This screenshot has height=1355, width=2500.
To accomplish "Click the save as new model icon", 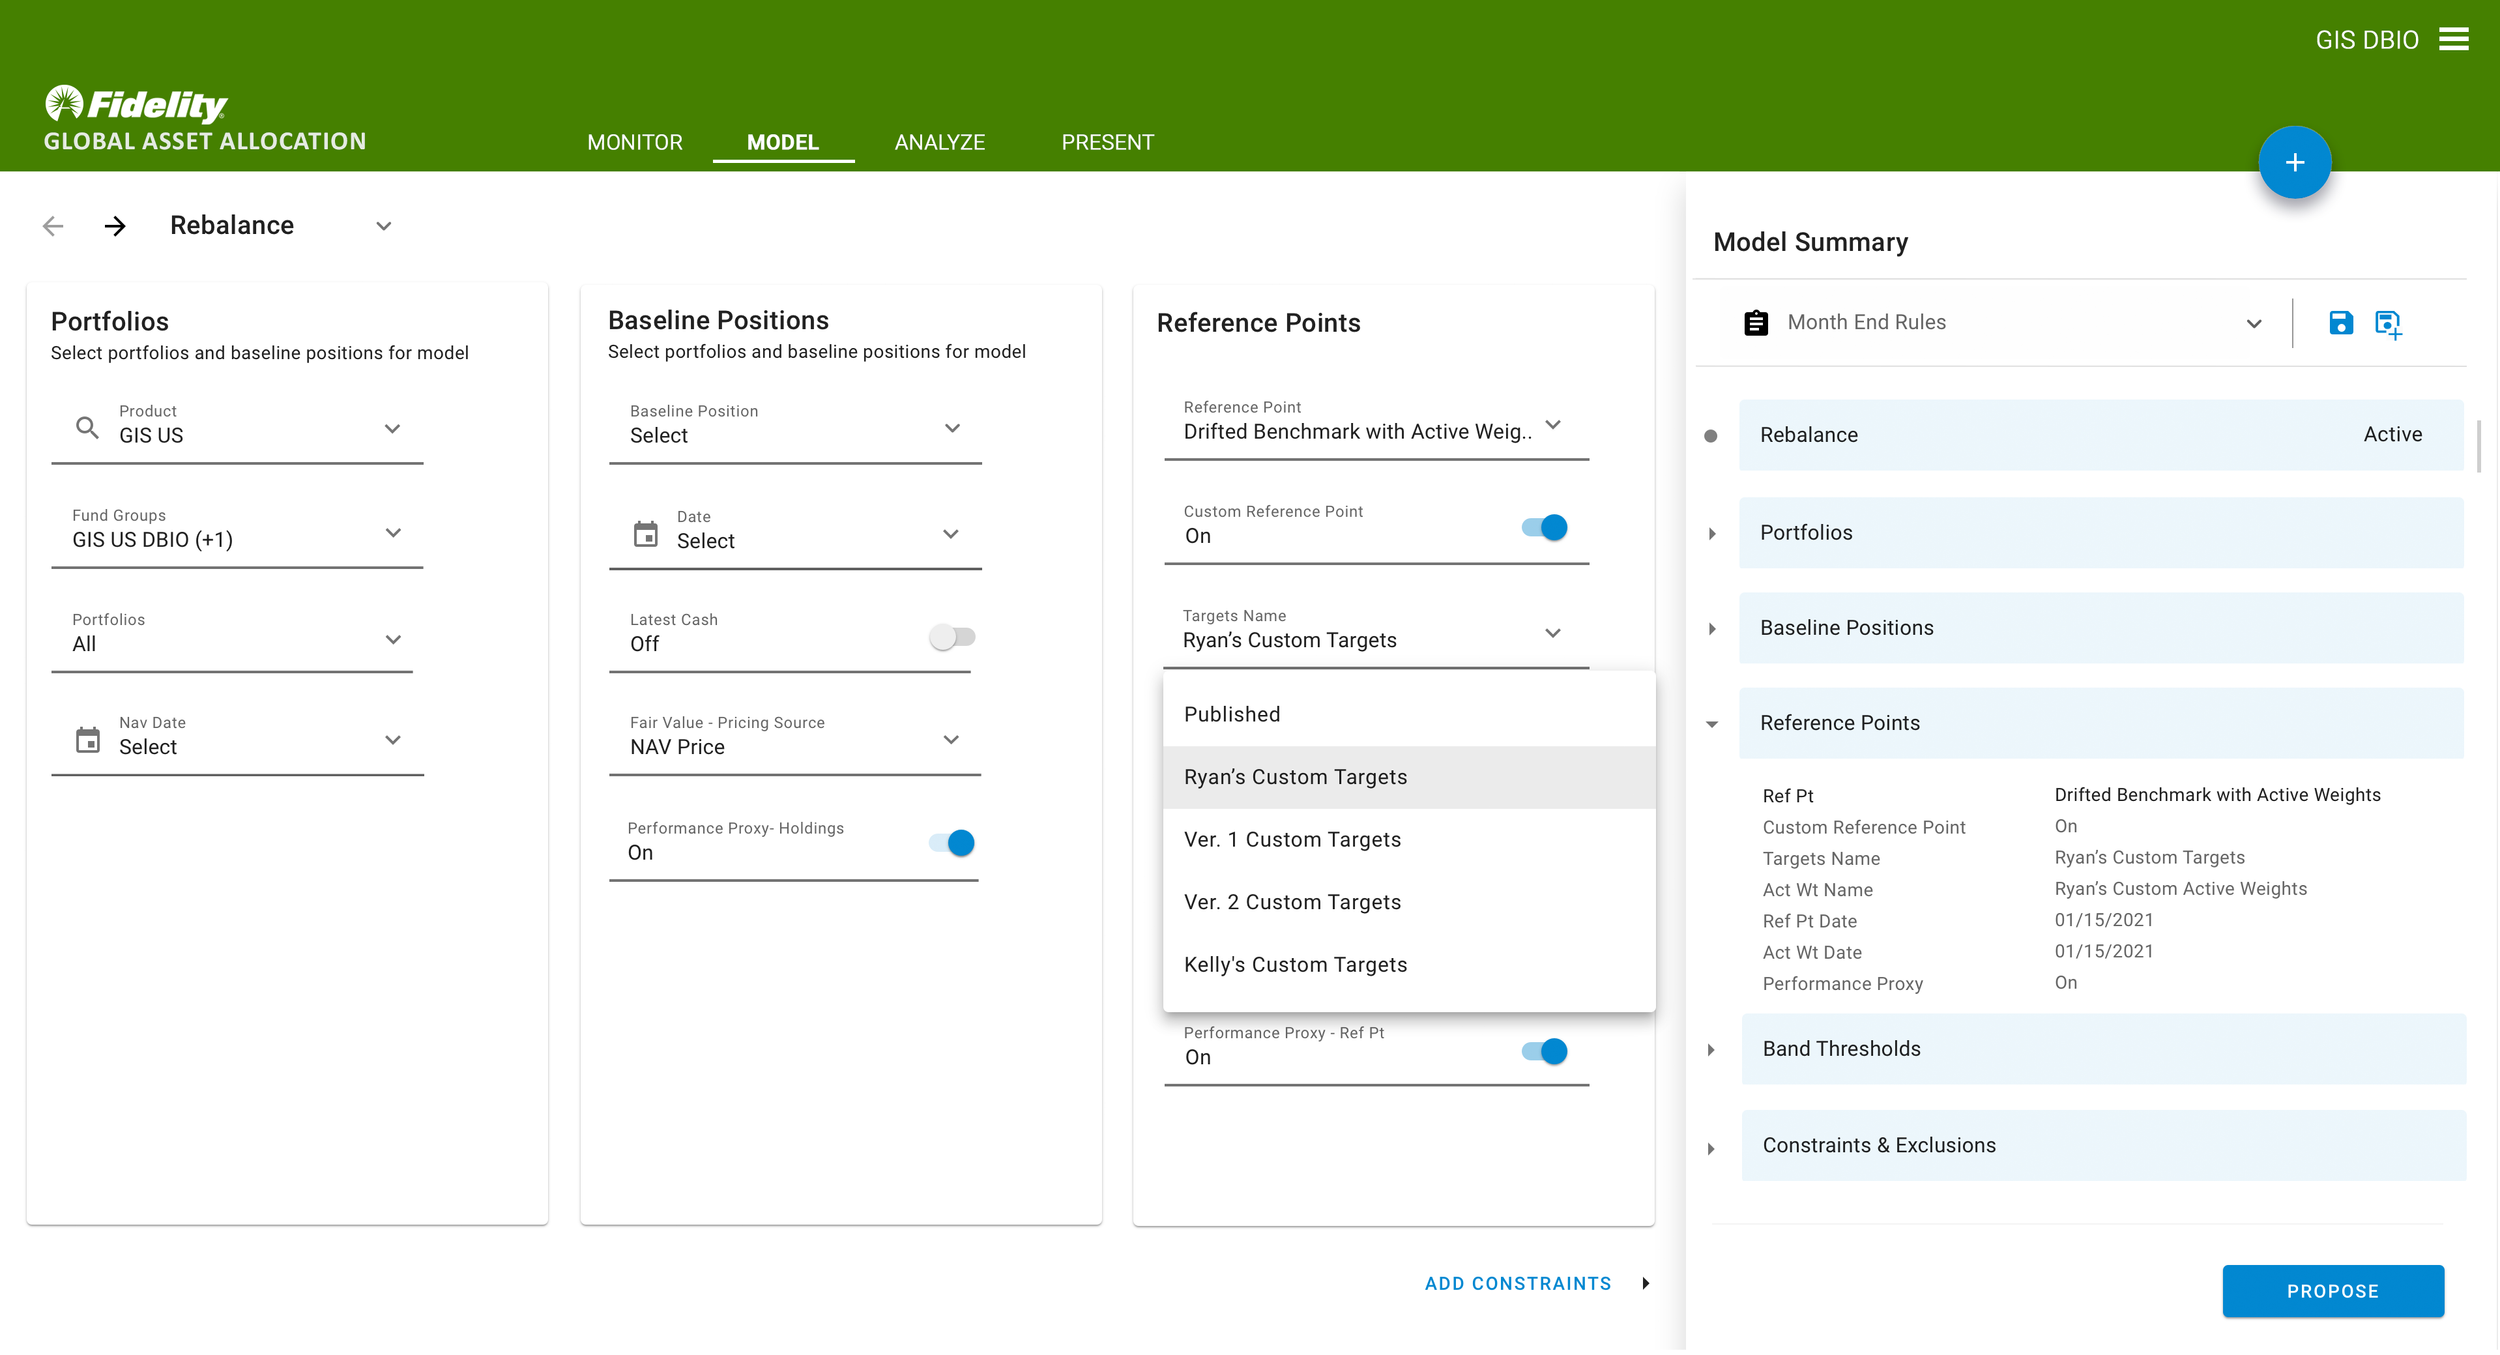I will click(2388, 324).
